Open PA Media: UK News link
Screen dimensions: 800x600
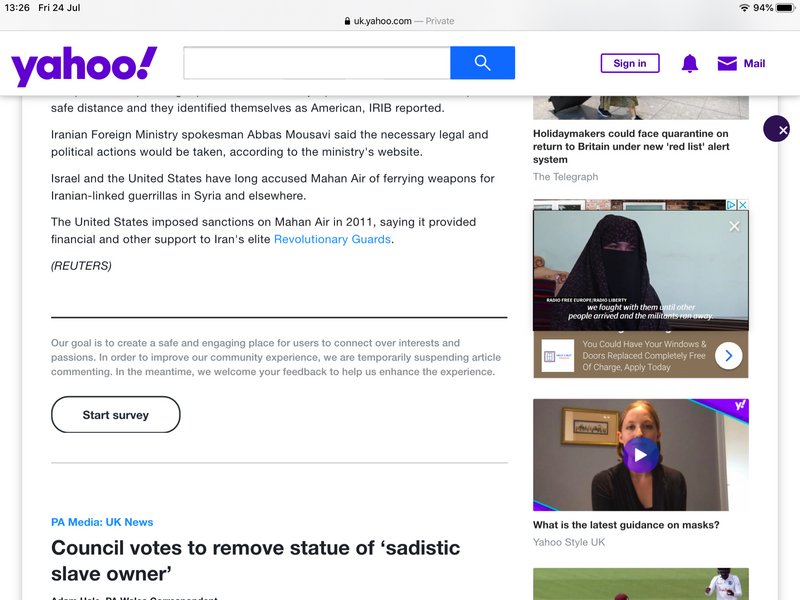click(x=102, y=522)
